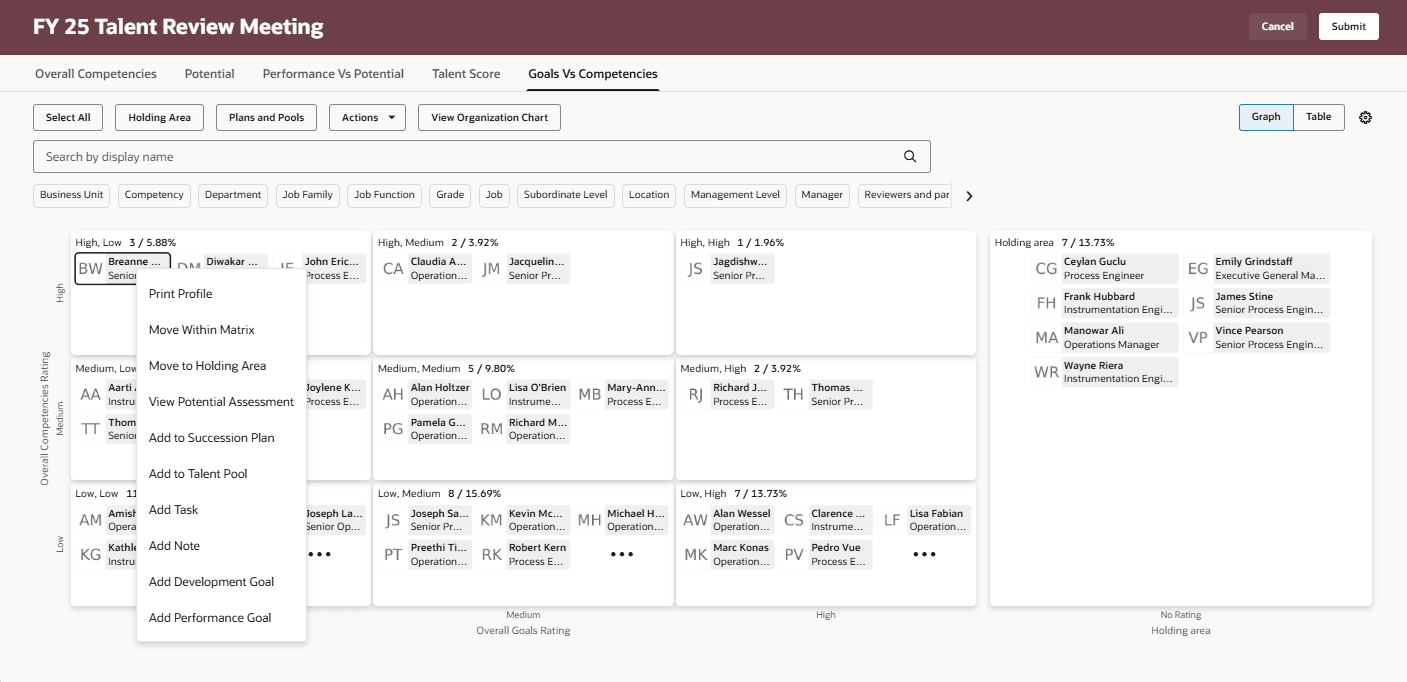Image resolution: width=1407 pixels, height=682 pixels.
Task: Choose Add Performance Goal
Action: (x=221, y=618)
